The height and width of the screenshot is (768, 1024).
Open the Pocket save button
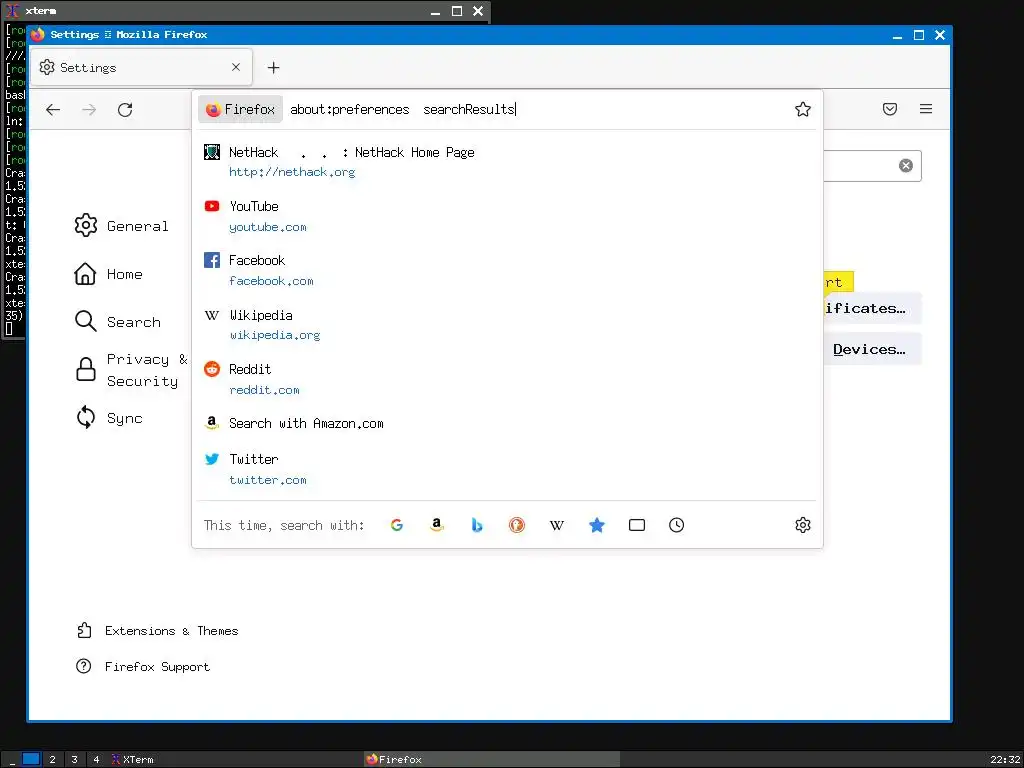tap(889, 109)
